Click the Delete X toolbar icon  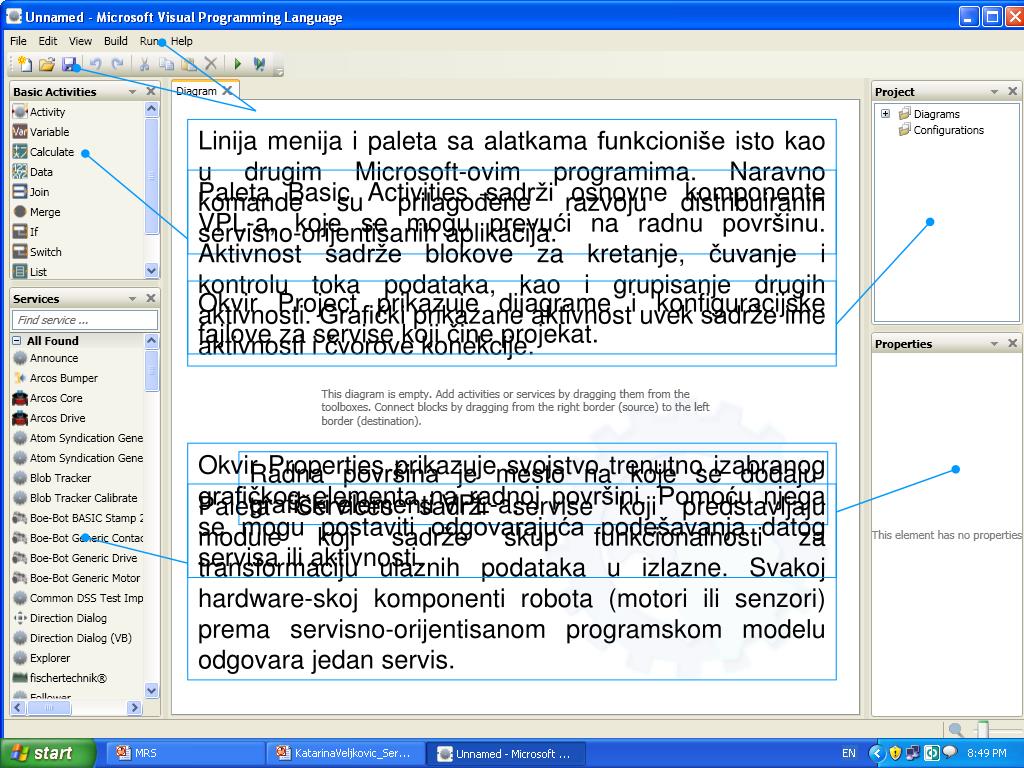(x=210, y=63)
